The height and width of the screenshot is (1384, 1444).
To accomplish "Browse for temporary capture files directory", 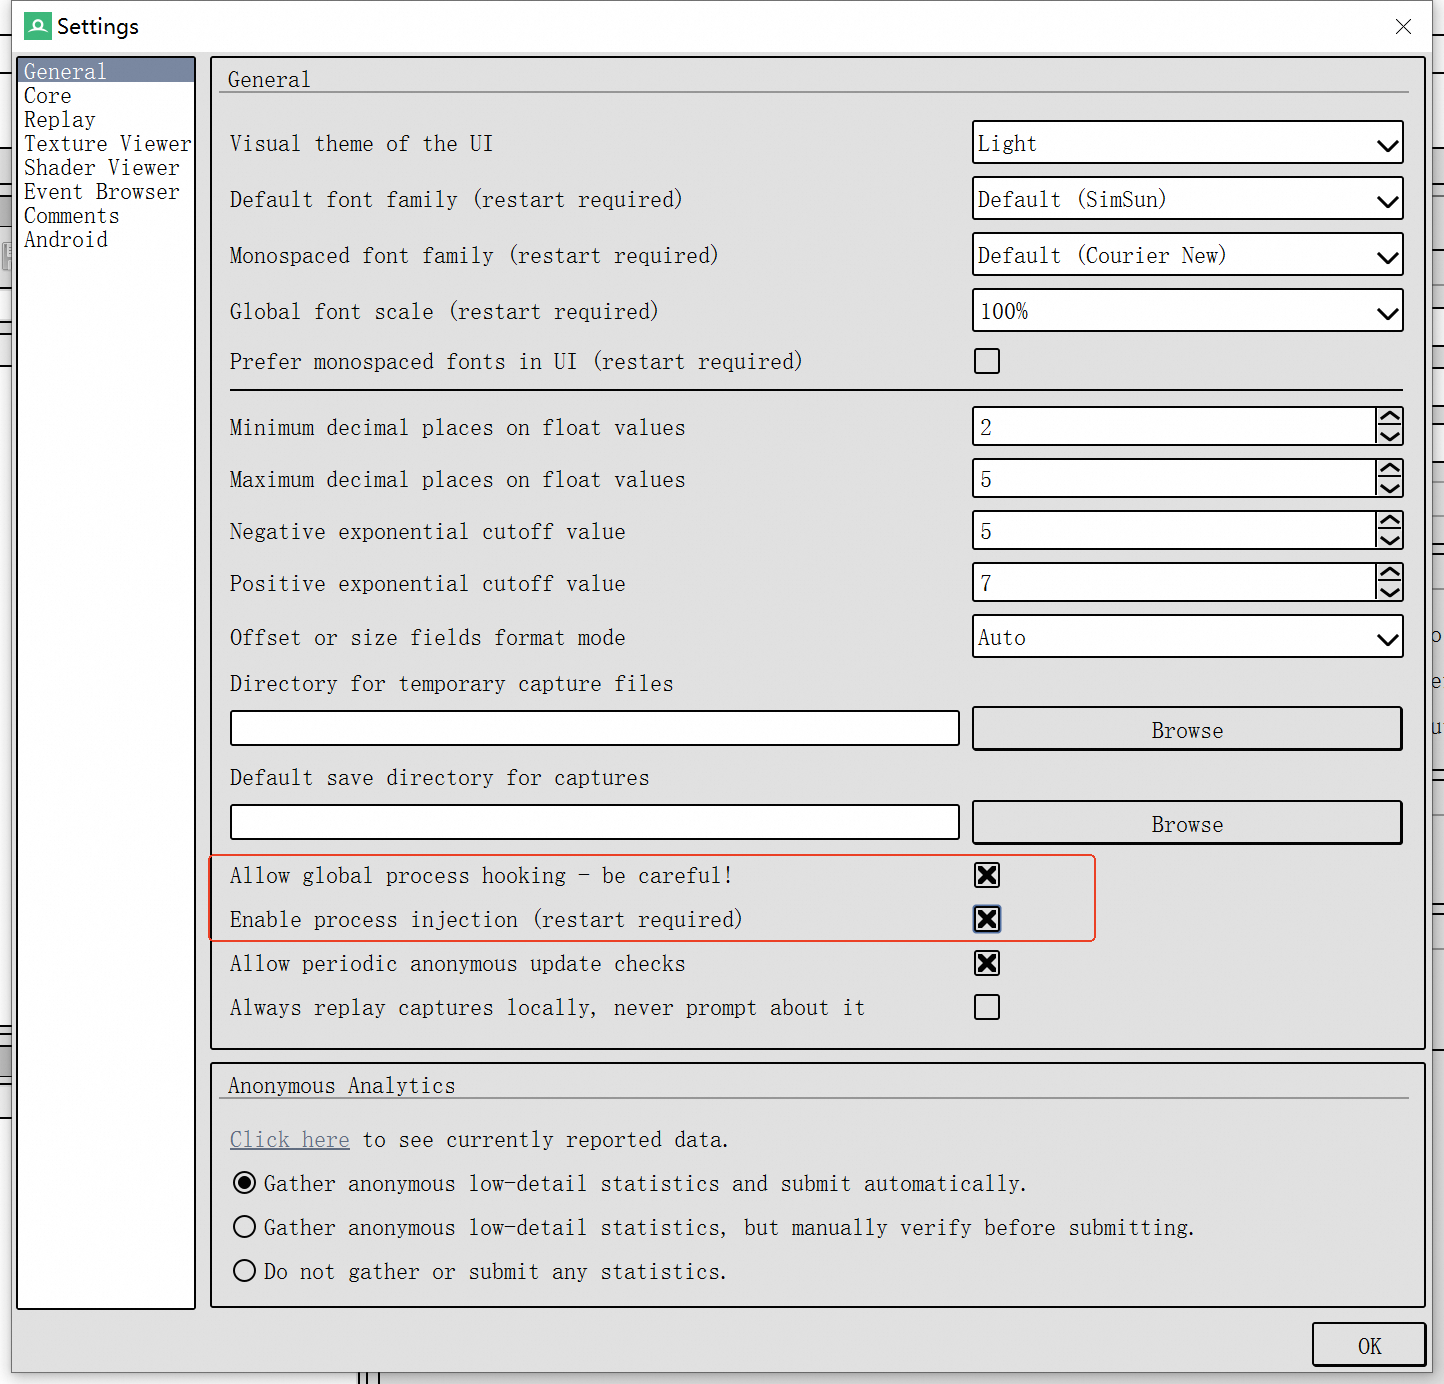I will (1186, 729).
